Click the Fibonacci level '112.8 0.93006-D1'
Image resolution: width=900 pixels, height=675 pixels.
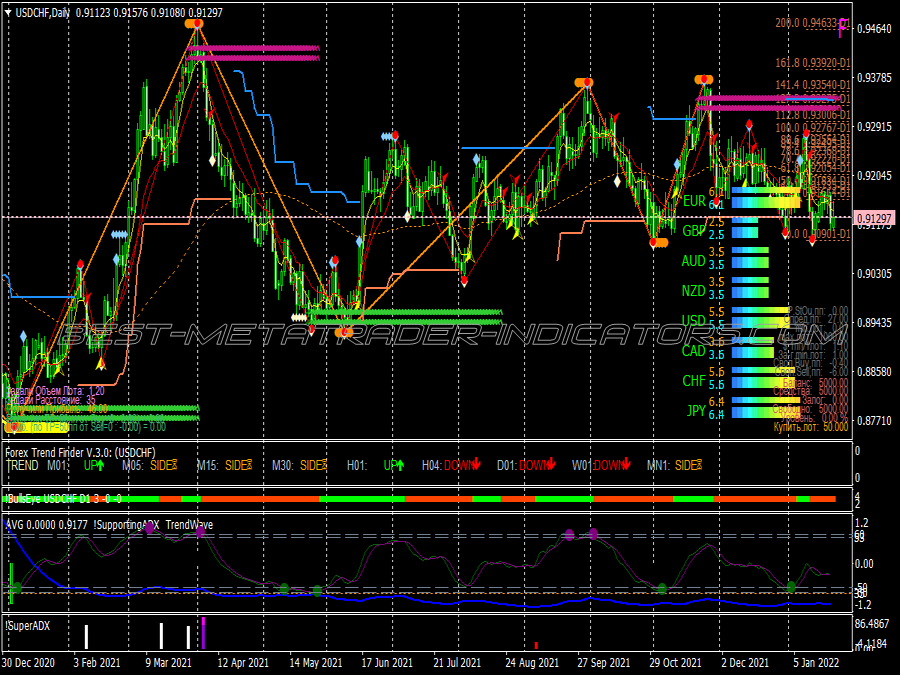coord(813,115)
